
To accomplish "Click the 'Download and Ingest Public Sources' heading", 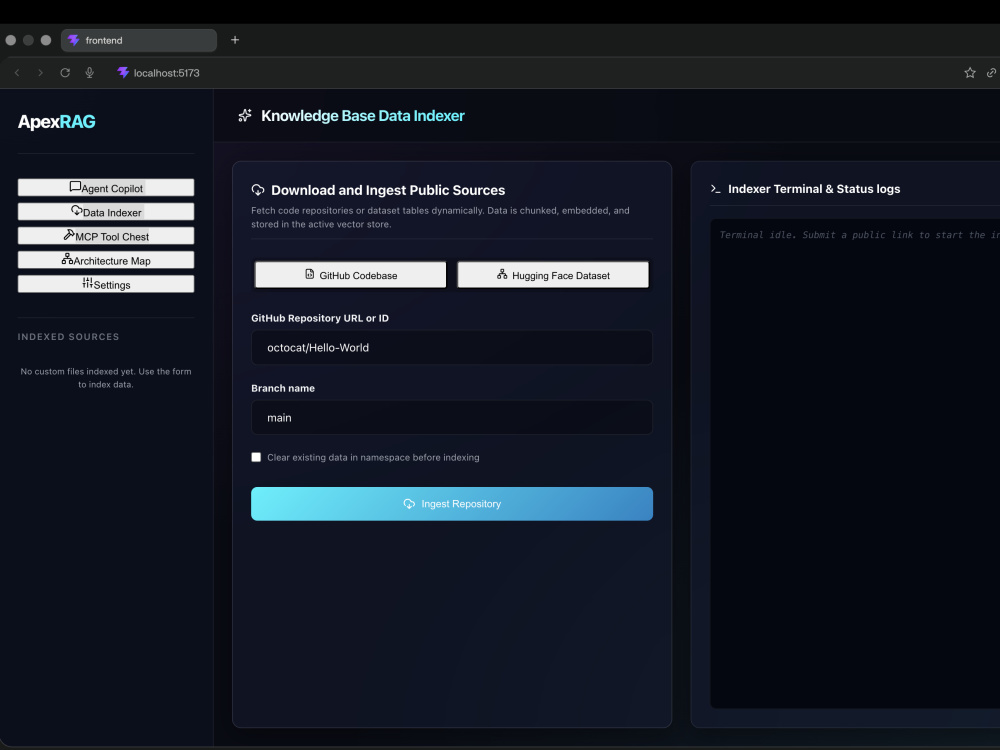I will 388,190.
